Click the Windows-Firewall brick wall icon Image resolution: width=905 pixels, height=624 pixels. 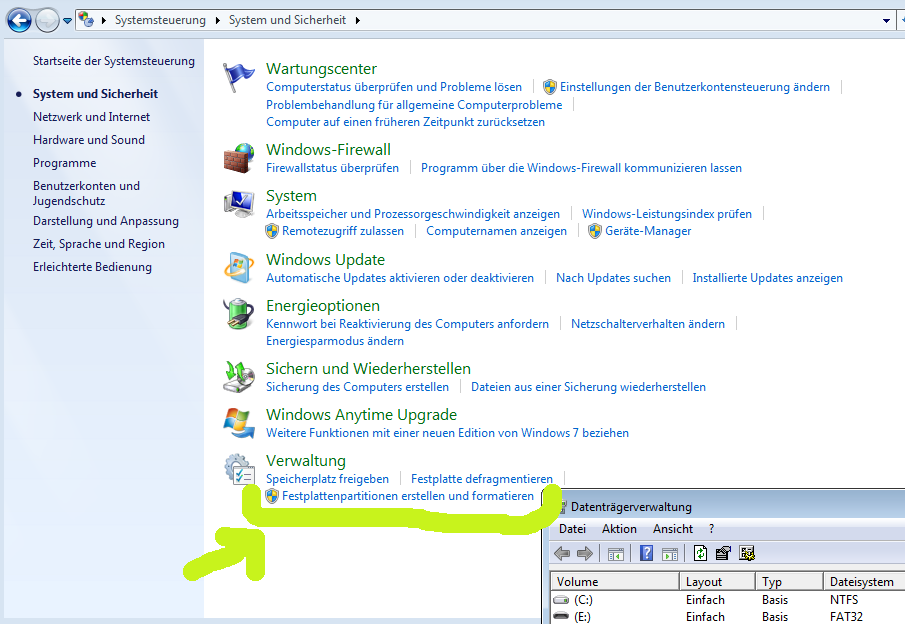tap(238, 158)
